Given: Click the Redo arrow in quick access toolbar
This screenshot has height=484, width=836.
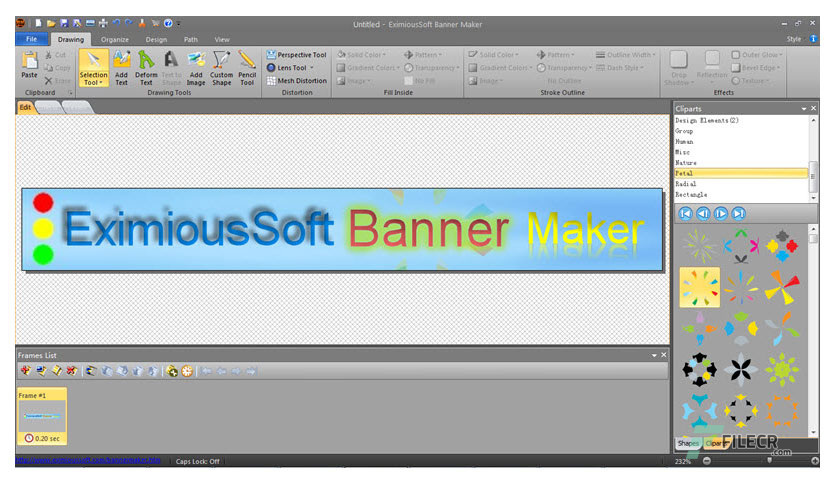Looking at the screenshot, I should [128, 23].
